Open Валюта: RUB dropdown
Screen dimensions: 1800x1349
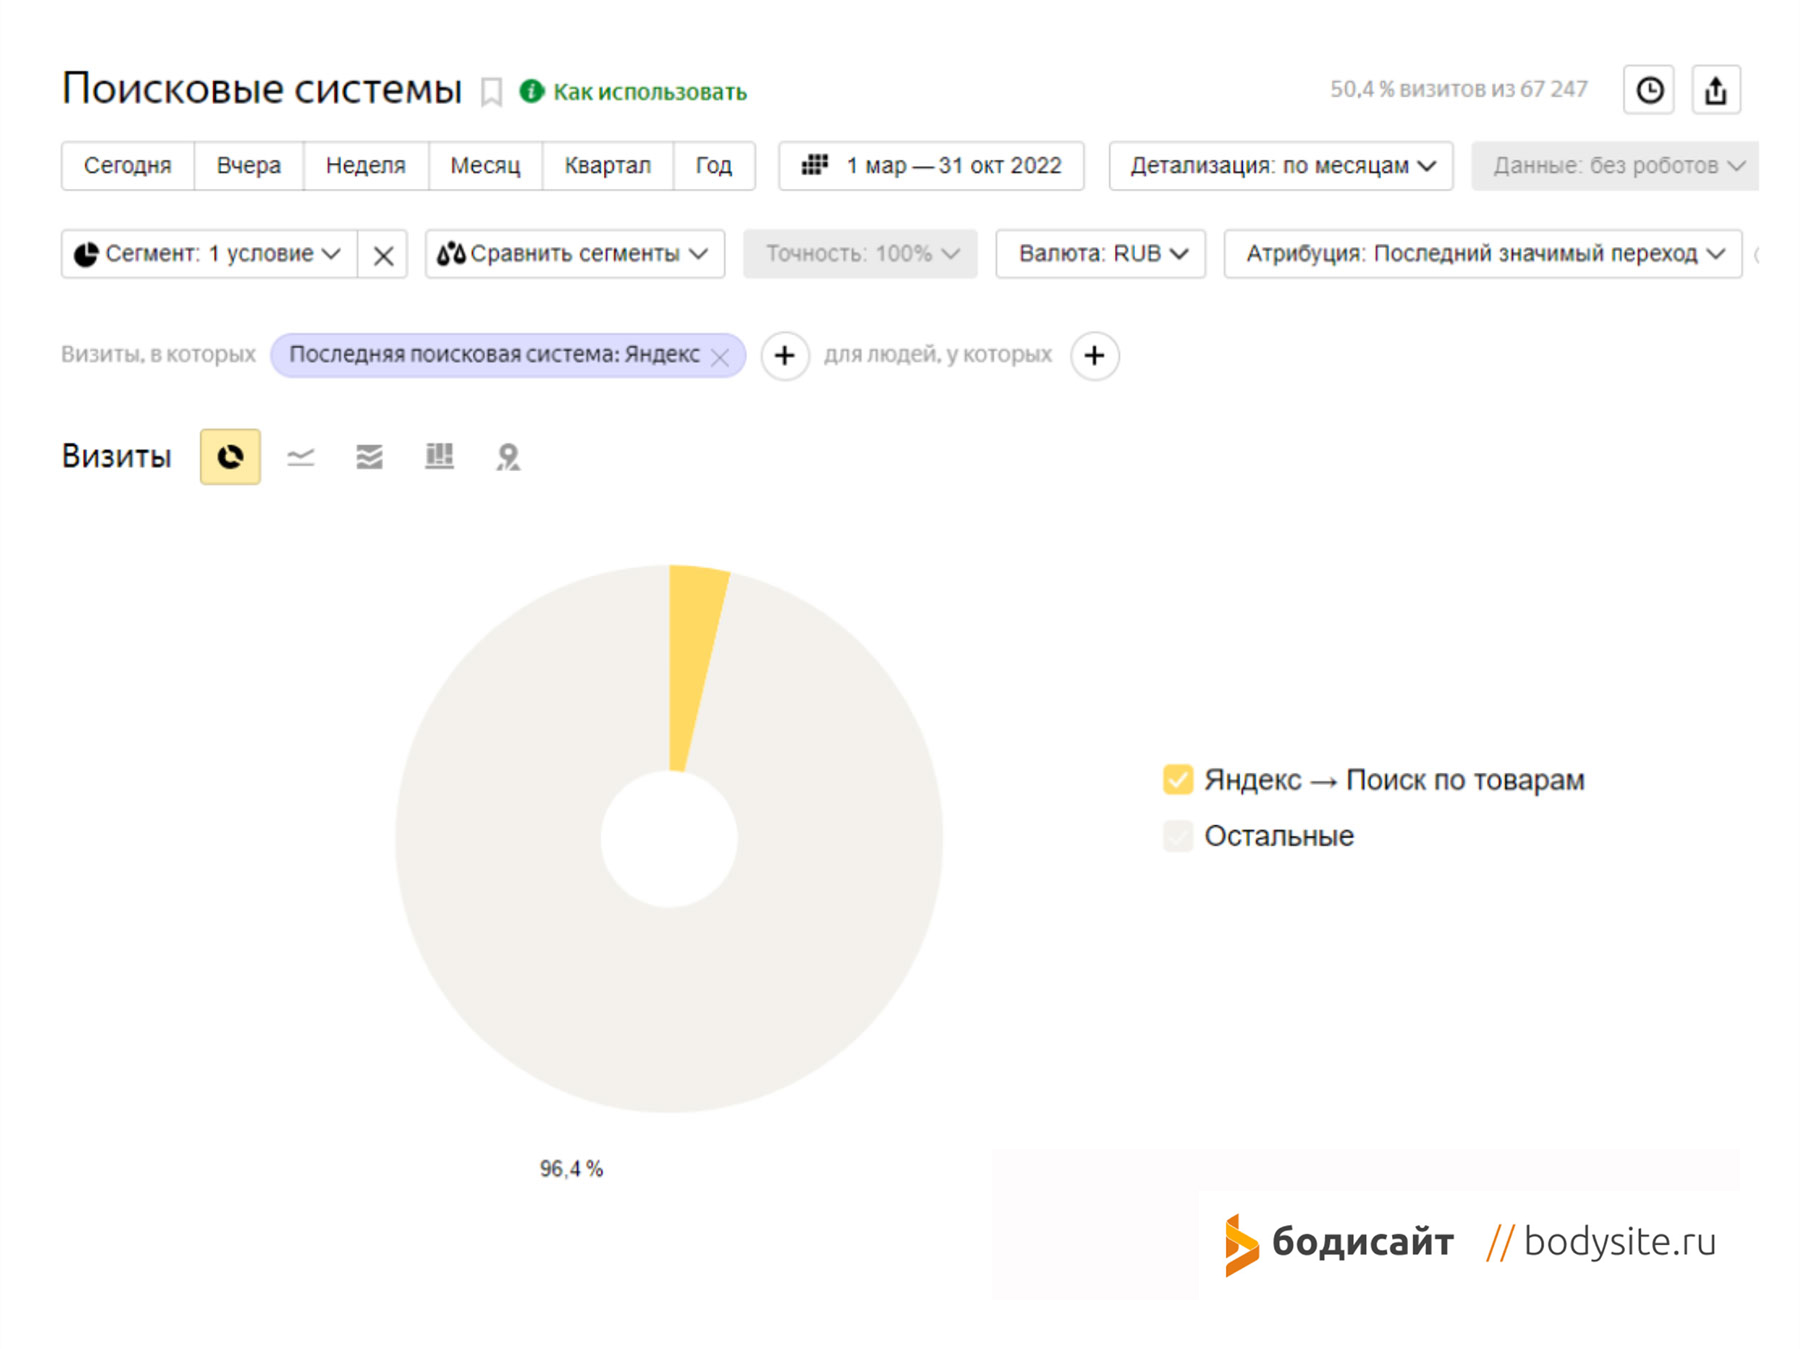coord(1101,254)
